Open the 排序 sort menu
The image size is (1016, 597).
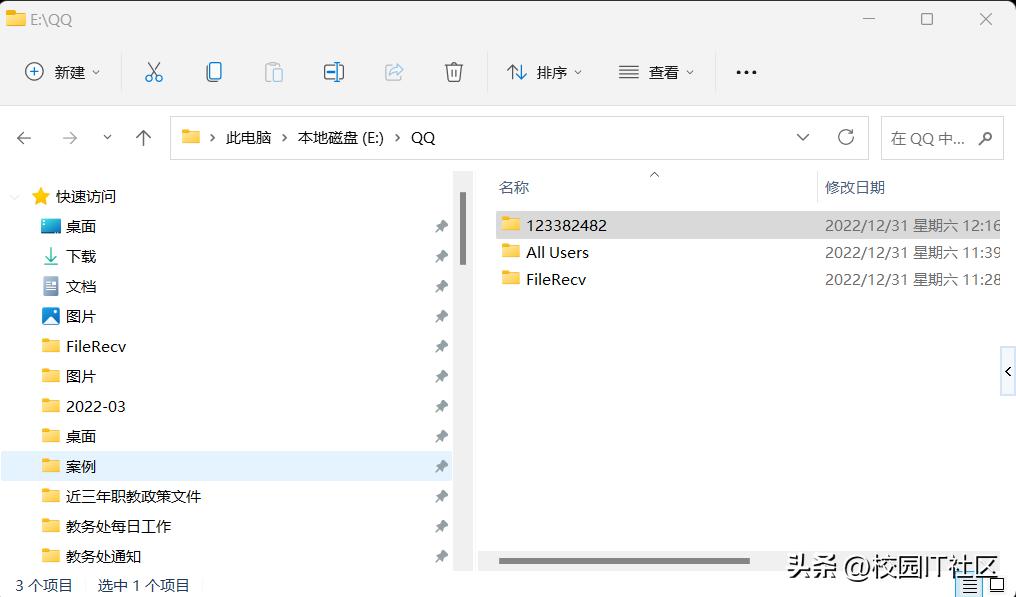545,71
